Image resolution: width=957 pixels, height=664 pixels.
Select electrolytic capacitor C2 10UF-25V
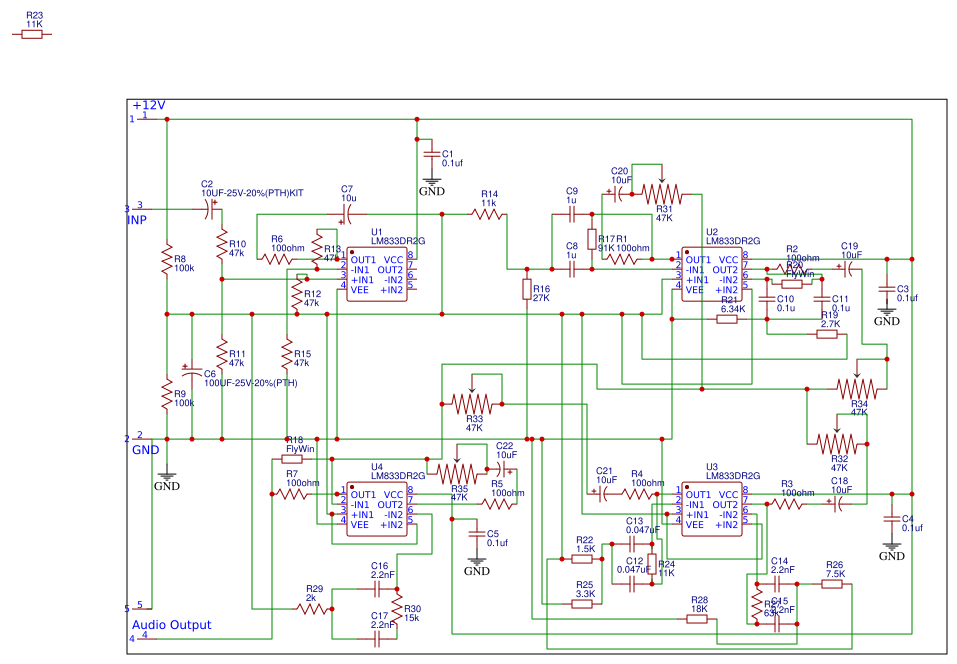[207, 208]
